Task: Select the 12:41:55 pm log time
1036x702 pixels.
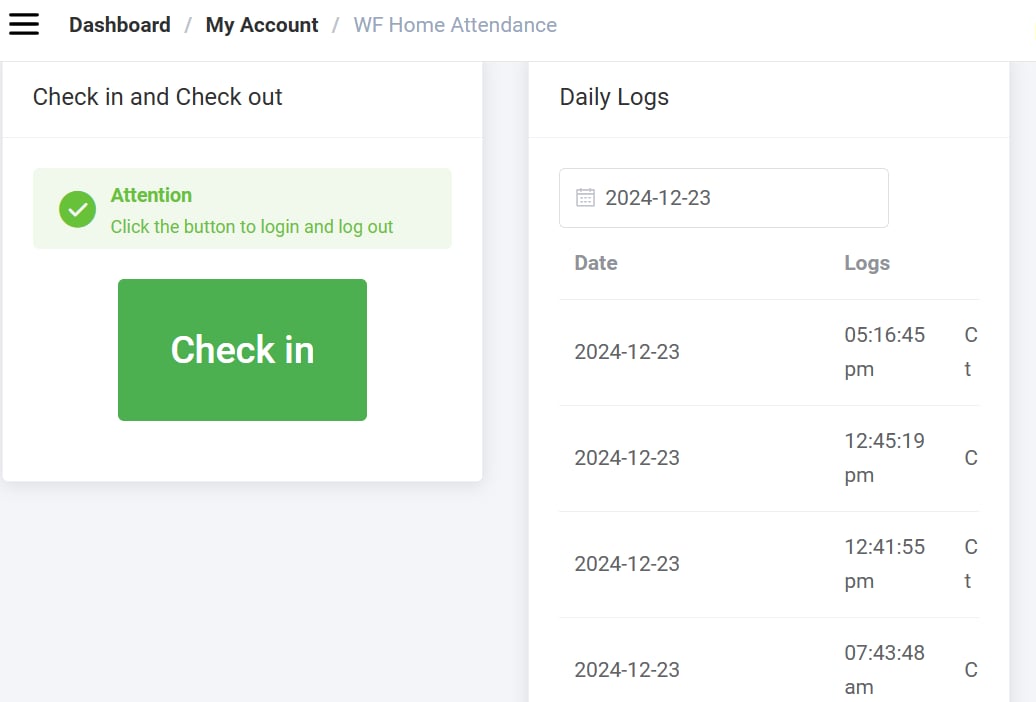Action: tap(884, 564)
